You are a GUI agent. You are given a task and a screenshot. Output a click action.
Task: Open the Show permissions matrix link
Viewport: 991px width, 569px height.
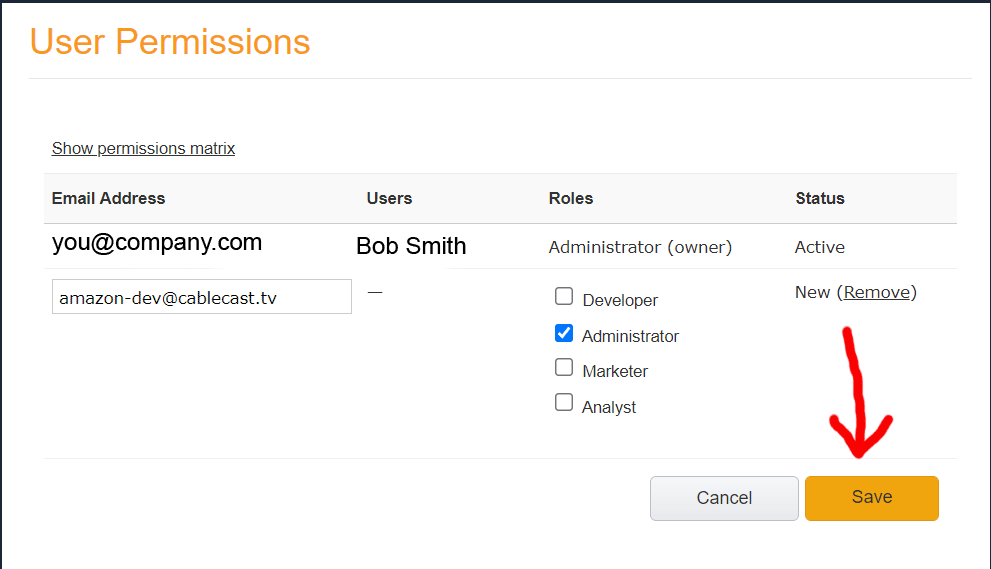(x=143, y=148)
